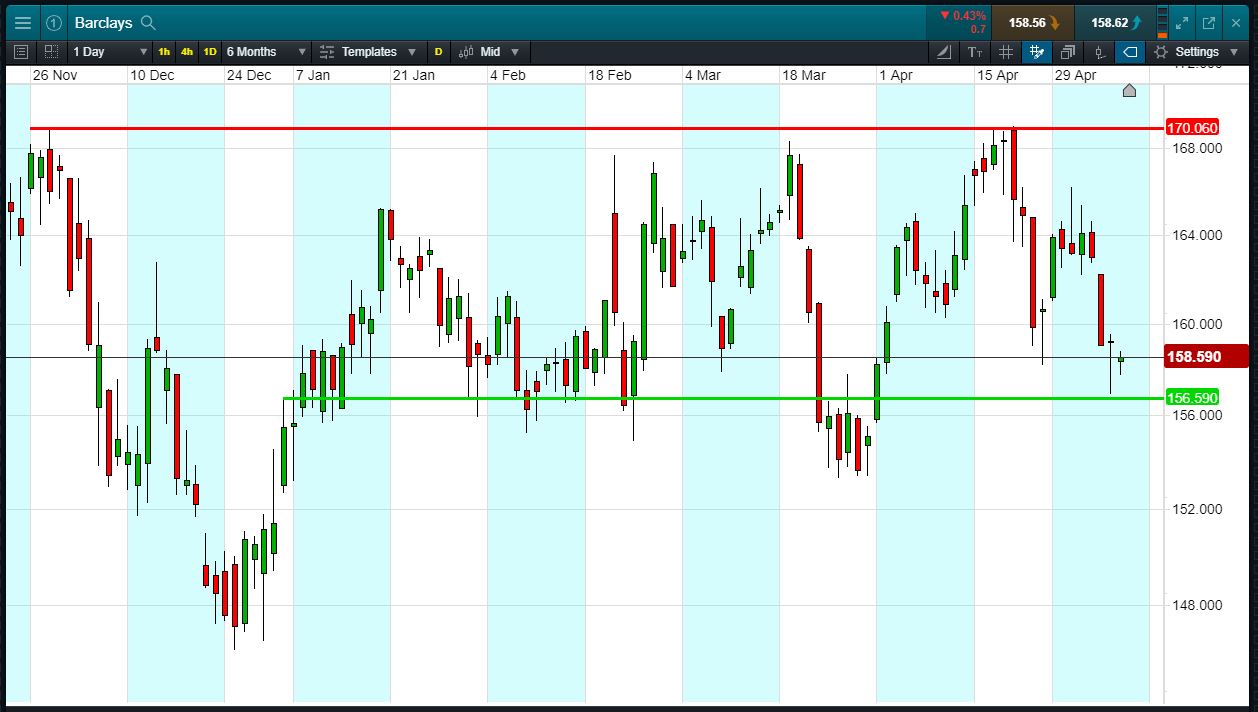The width and height of the screenshot is (1258, 712).
Task: Click the market sentiment bar indicator
Action: tap(1162, 22)
